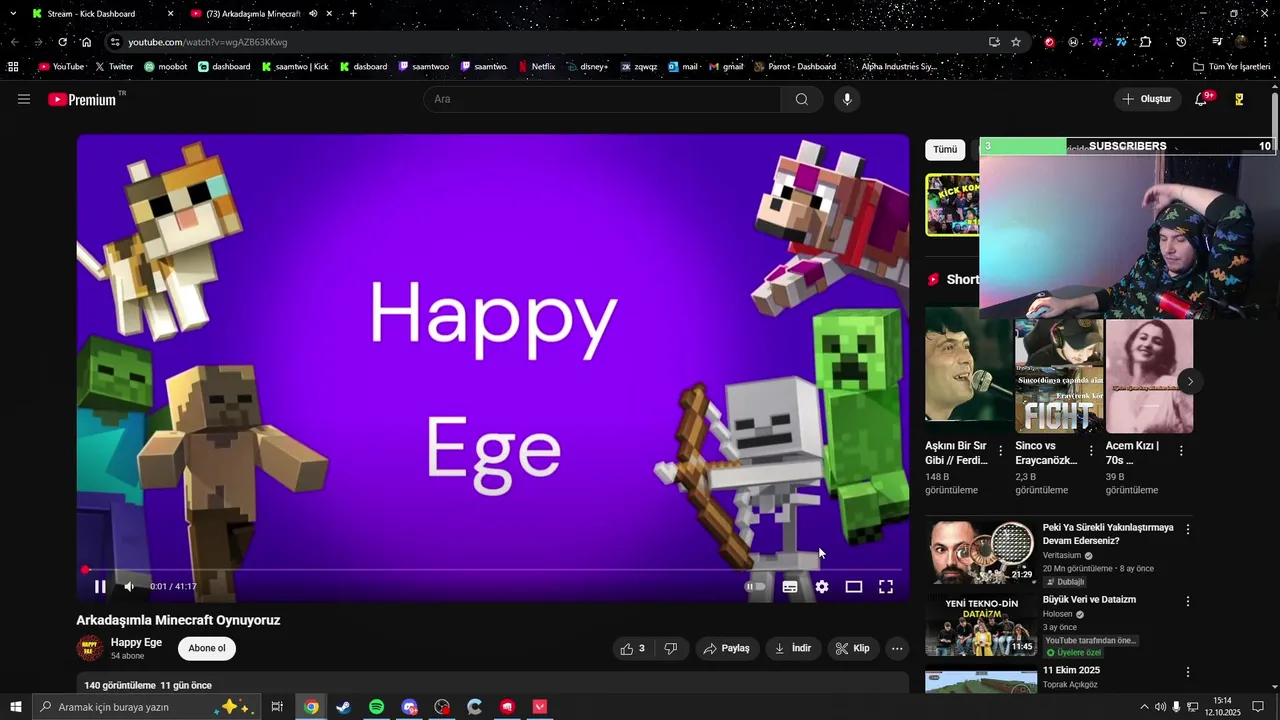The width and height of the screenshot is (1280, 720).
Task: Pause the video
Action: 100,586
